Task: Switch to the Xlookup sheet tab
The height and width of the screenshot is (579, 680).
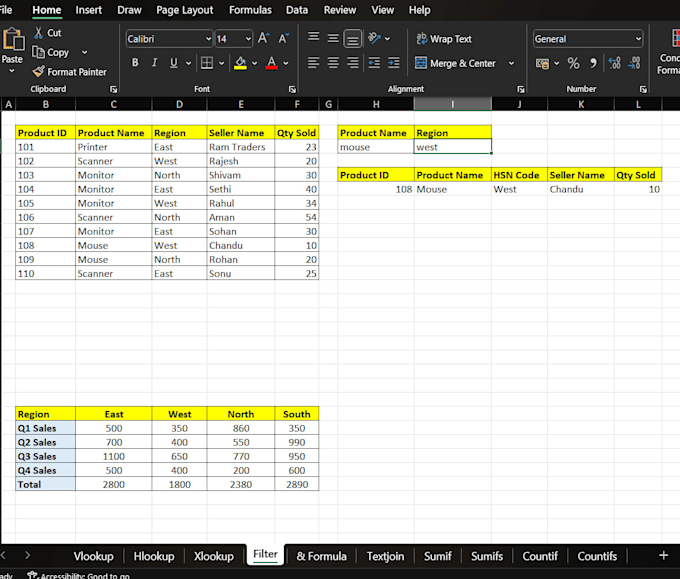Action: click(214, 556)
